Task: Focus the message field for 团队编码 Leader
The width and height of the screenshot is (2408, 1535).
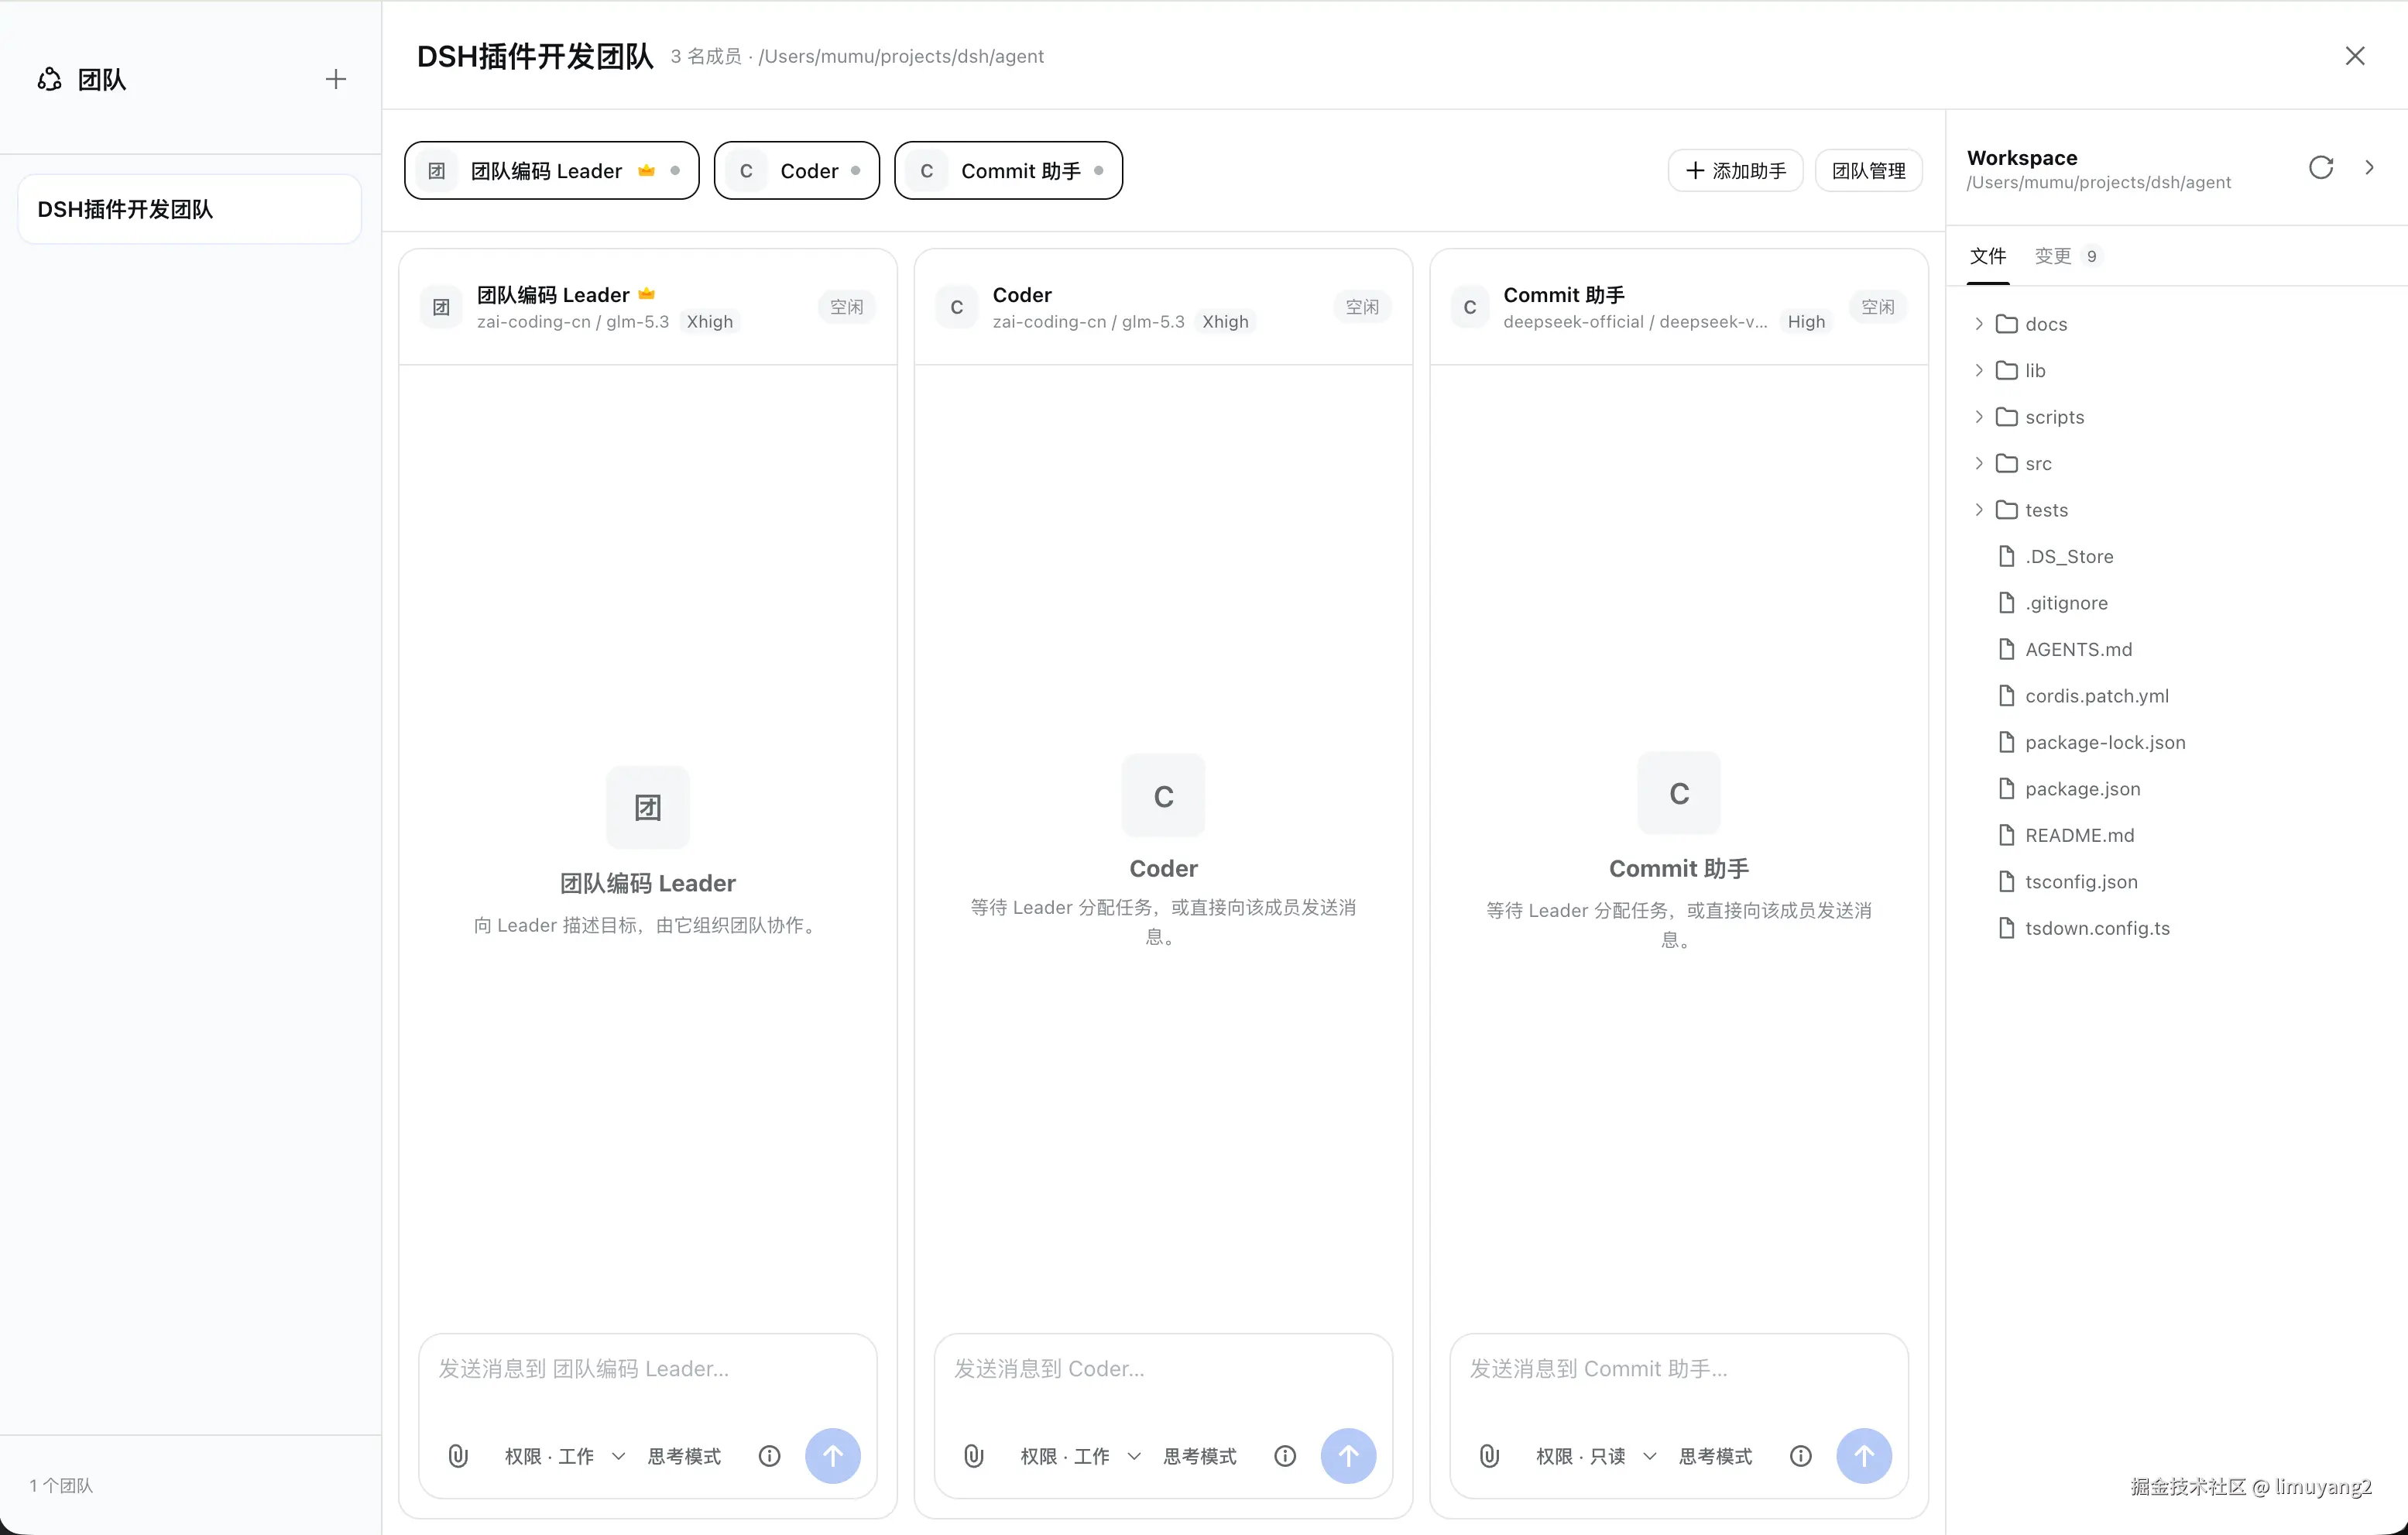Action: 647,1369
